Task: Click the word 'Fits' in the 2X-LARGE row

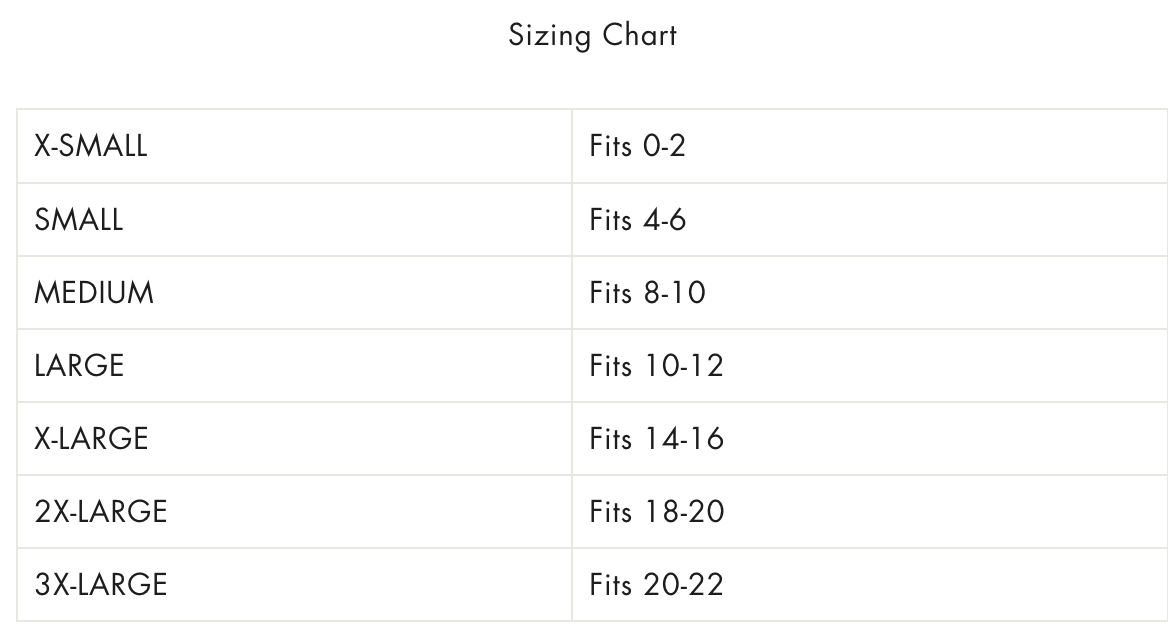Action: pos(610,512)
